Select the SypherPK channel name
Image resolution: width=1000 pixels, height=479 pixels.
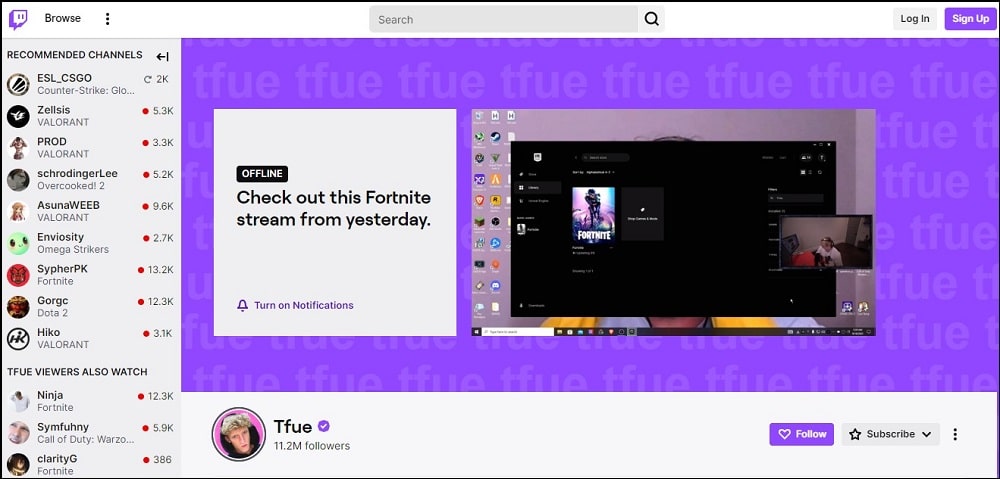[x=62, y=269]
